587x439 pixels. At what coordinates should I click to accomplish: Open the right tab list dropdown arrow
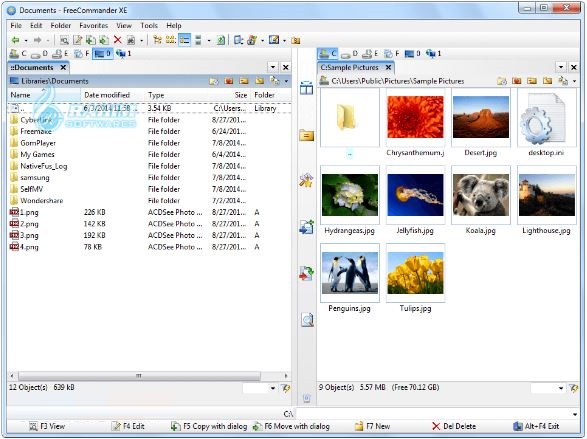tap(561, 67)
